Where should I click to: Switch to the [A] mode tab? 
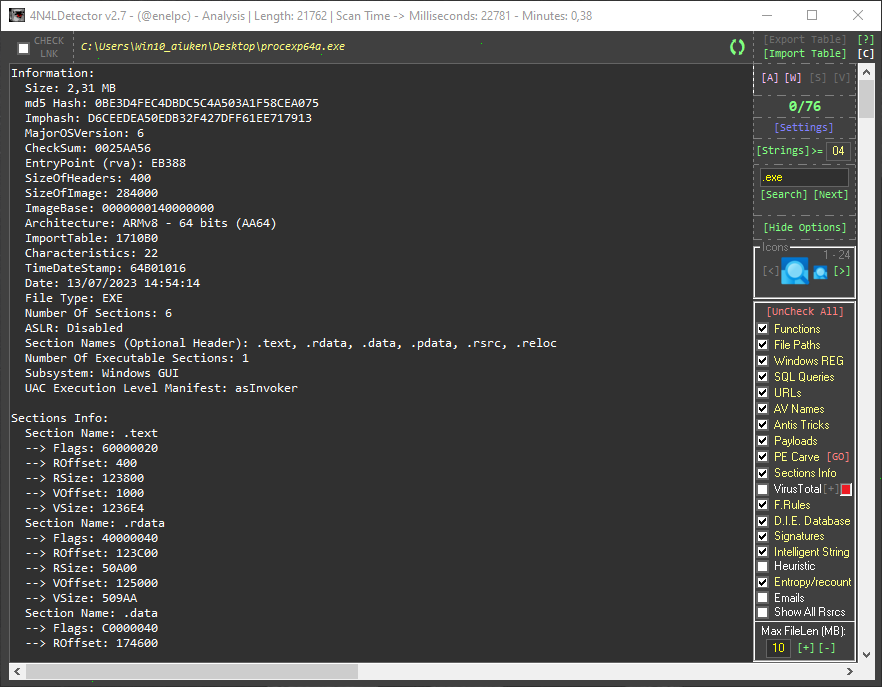[x=769, y=78]
